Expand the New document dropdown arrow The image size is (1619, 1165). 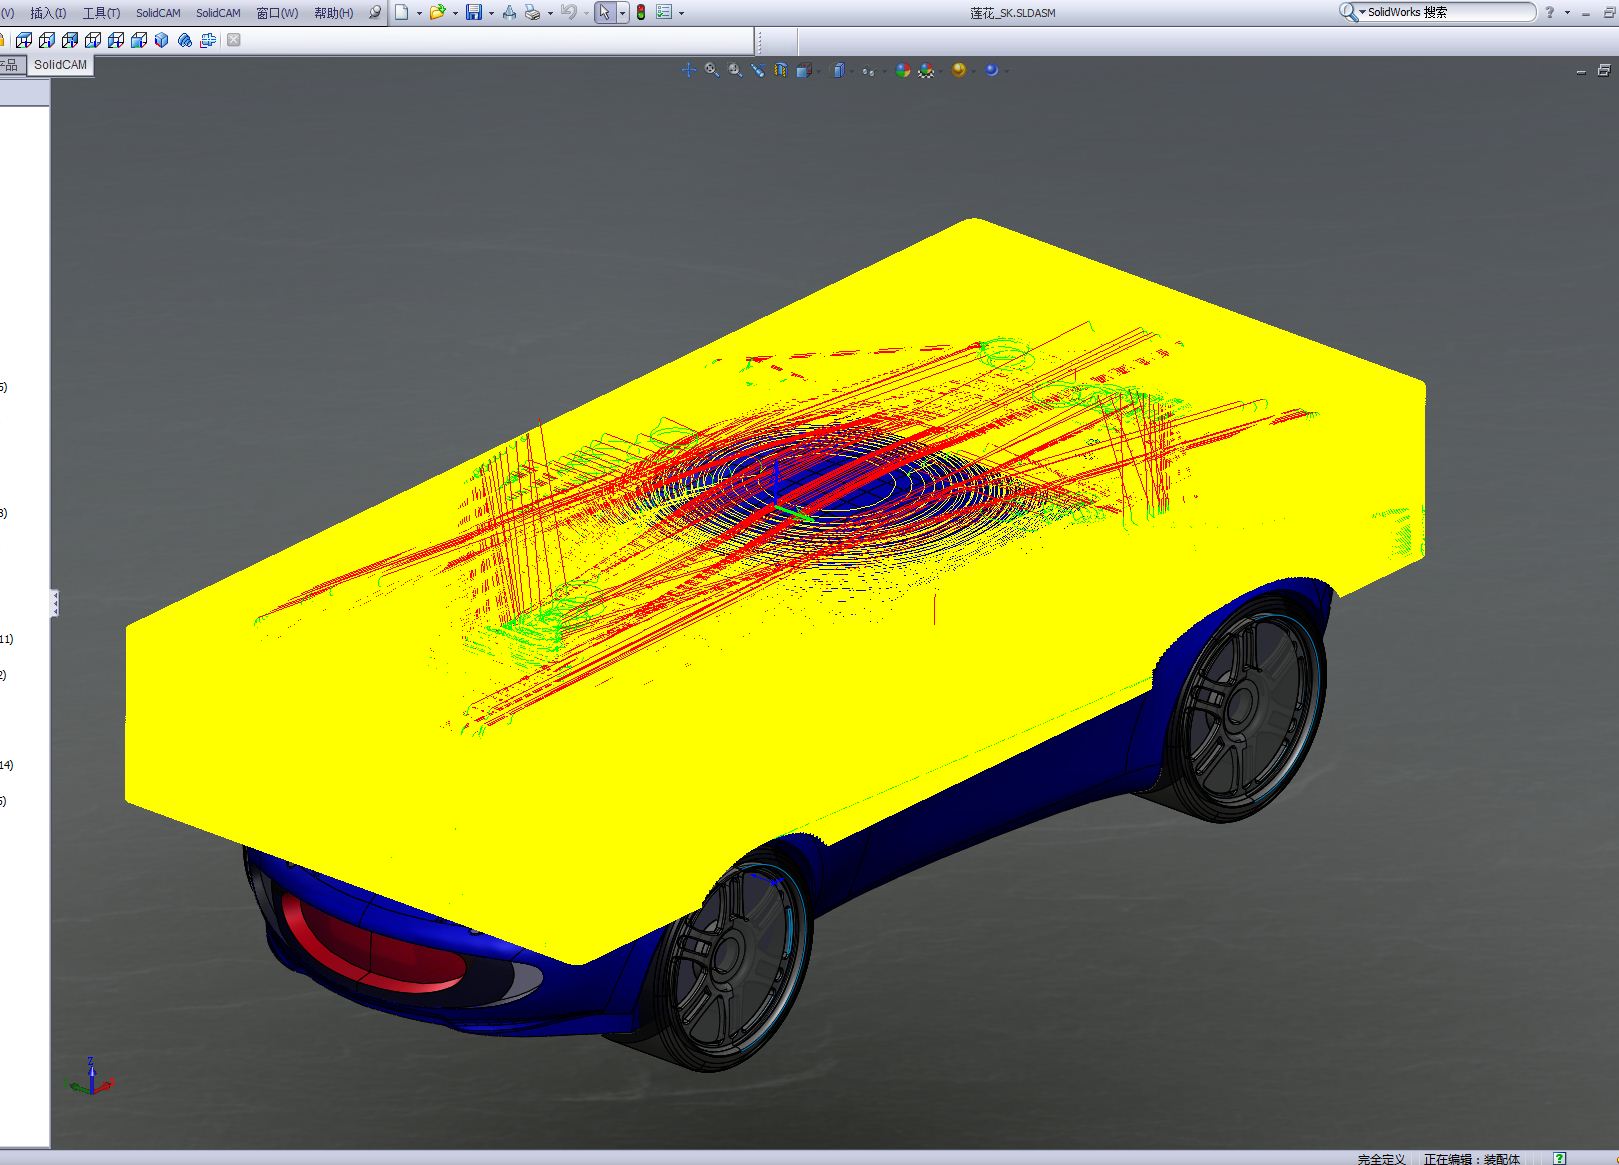418,13
